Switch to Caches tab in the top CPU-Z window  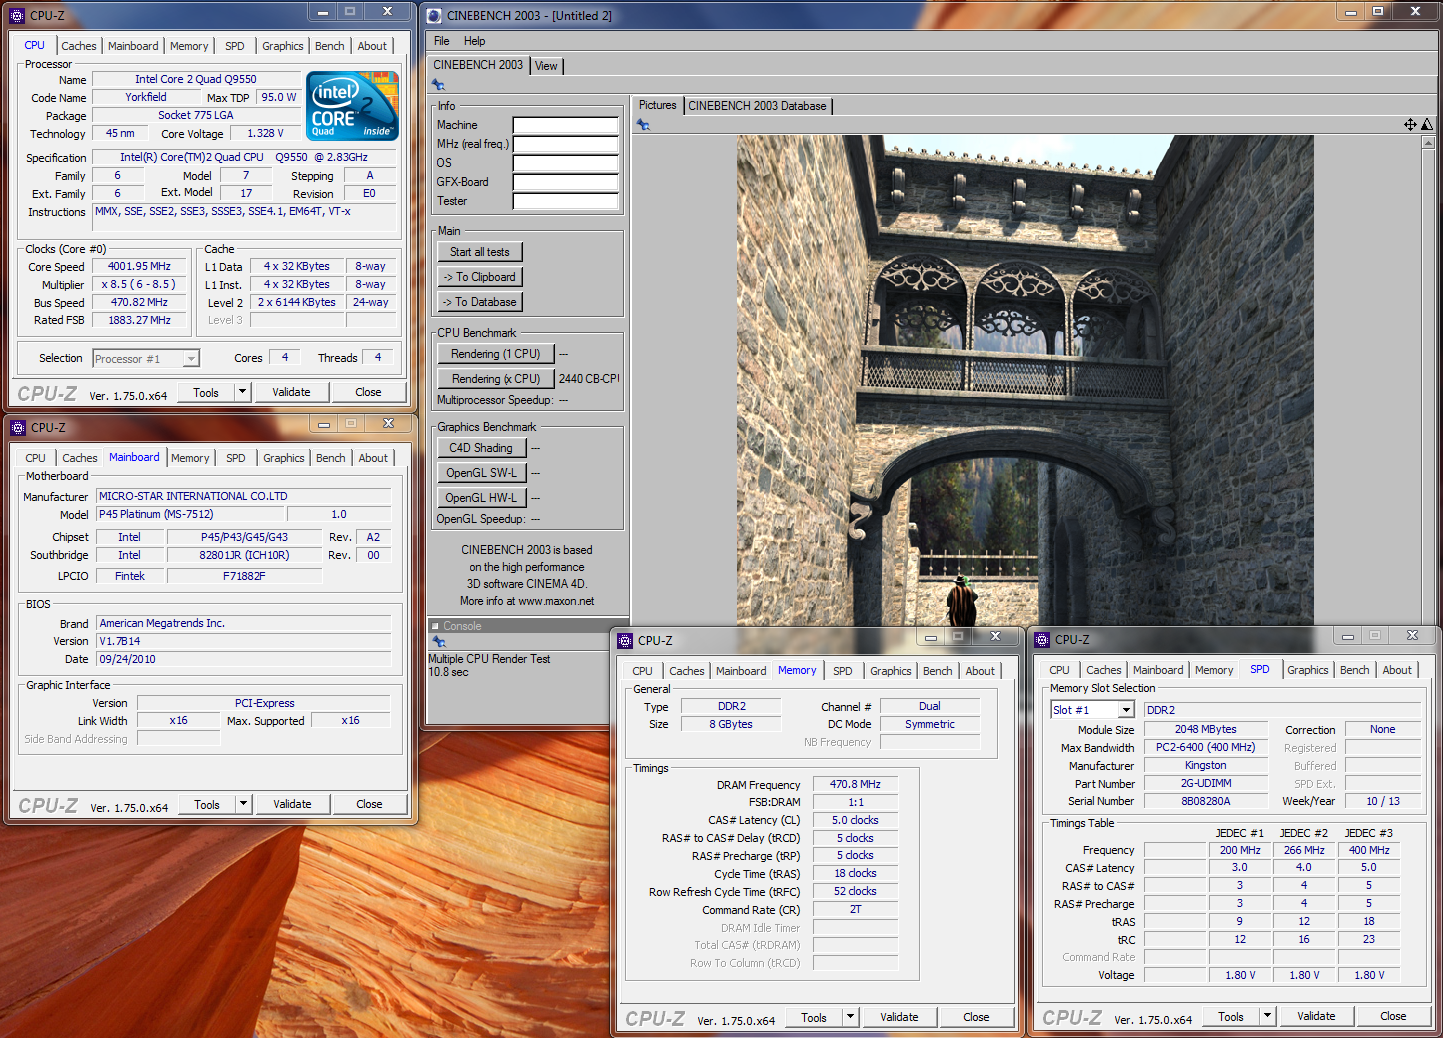(79, 46)
